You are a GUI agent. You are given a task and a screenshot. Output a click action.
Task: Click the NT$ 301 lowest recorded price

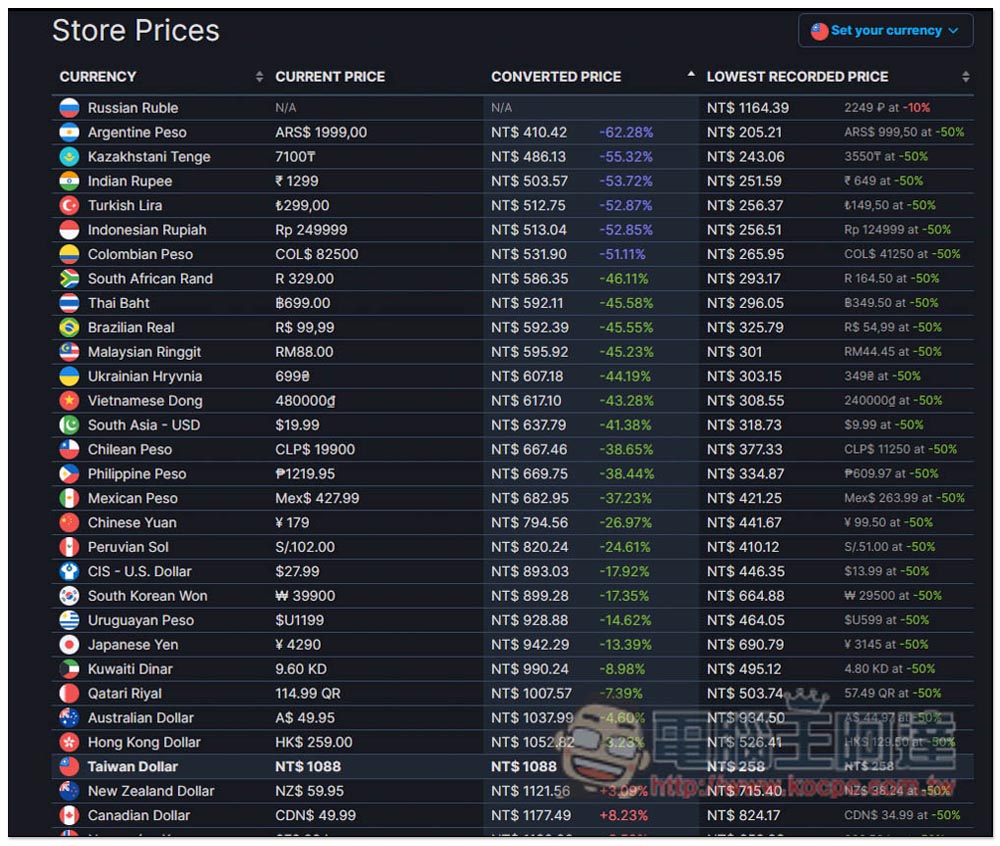pyautogui.click(x=734, y=351)
